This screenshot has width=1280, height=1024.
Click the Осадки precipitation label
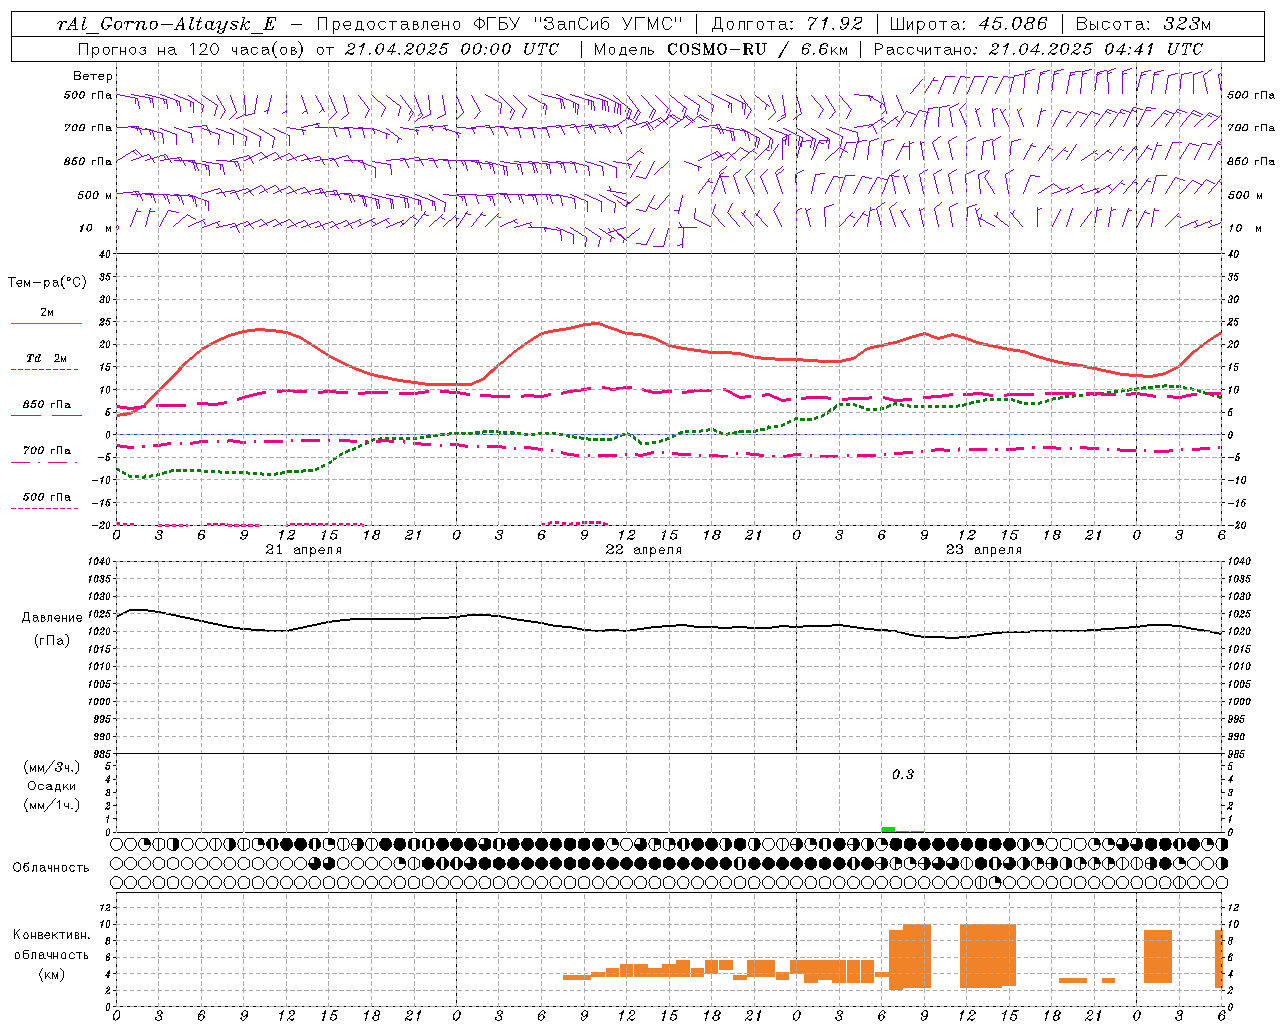point(51,786)
